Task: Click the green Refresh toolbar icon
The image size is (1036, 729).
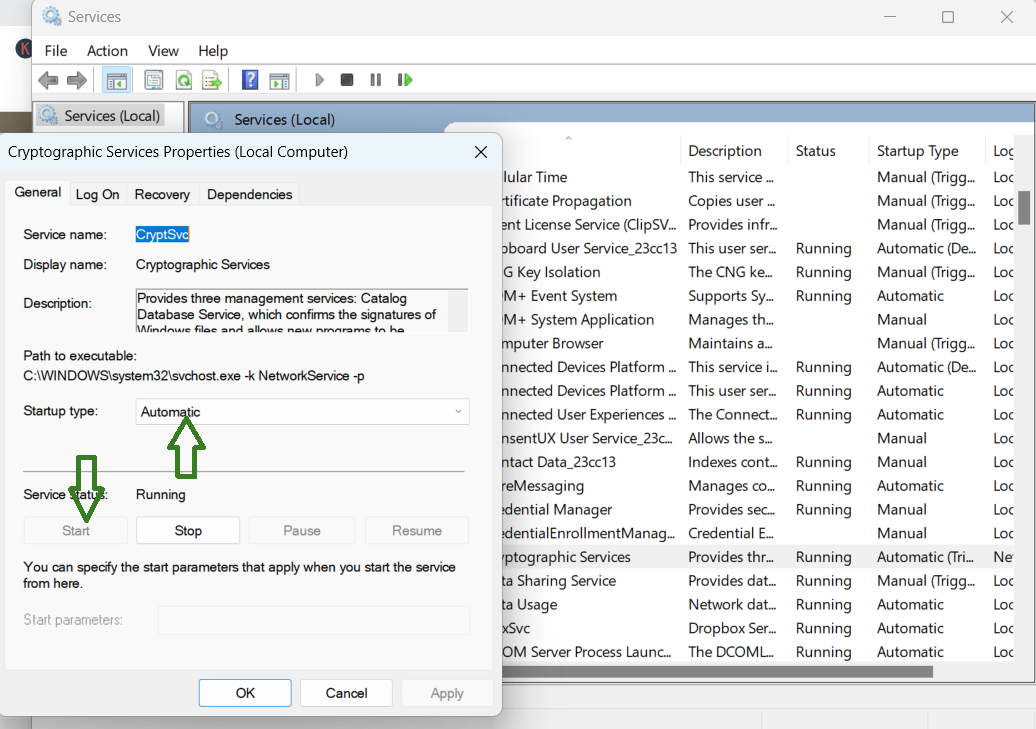Action: pos(183,80)
